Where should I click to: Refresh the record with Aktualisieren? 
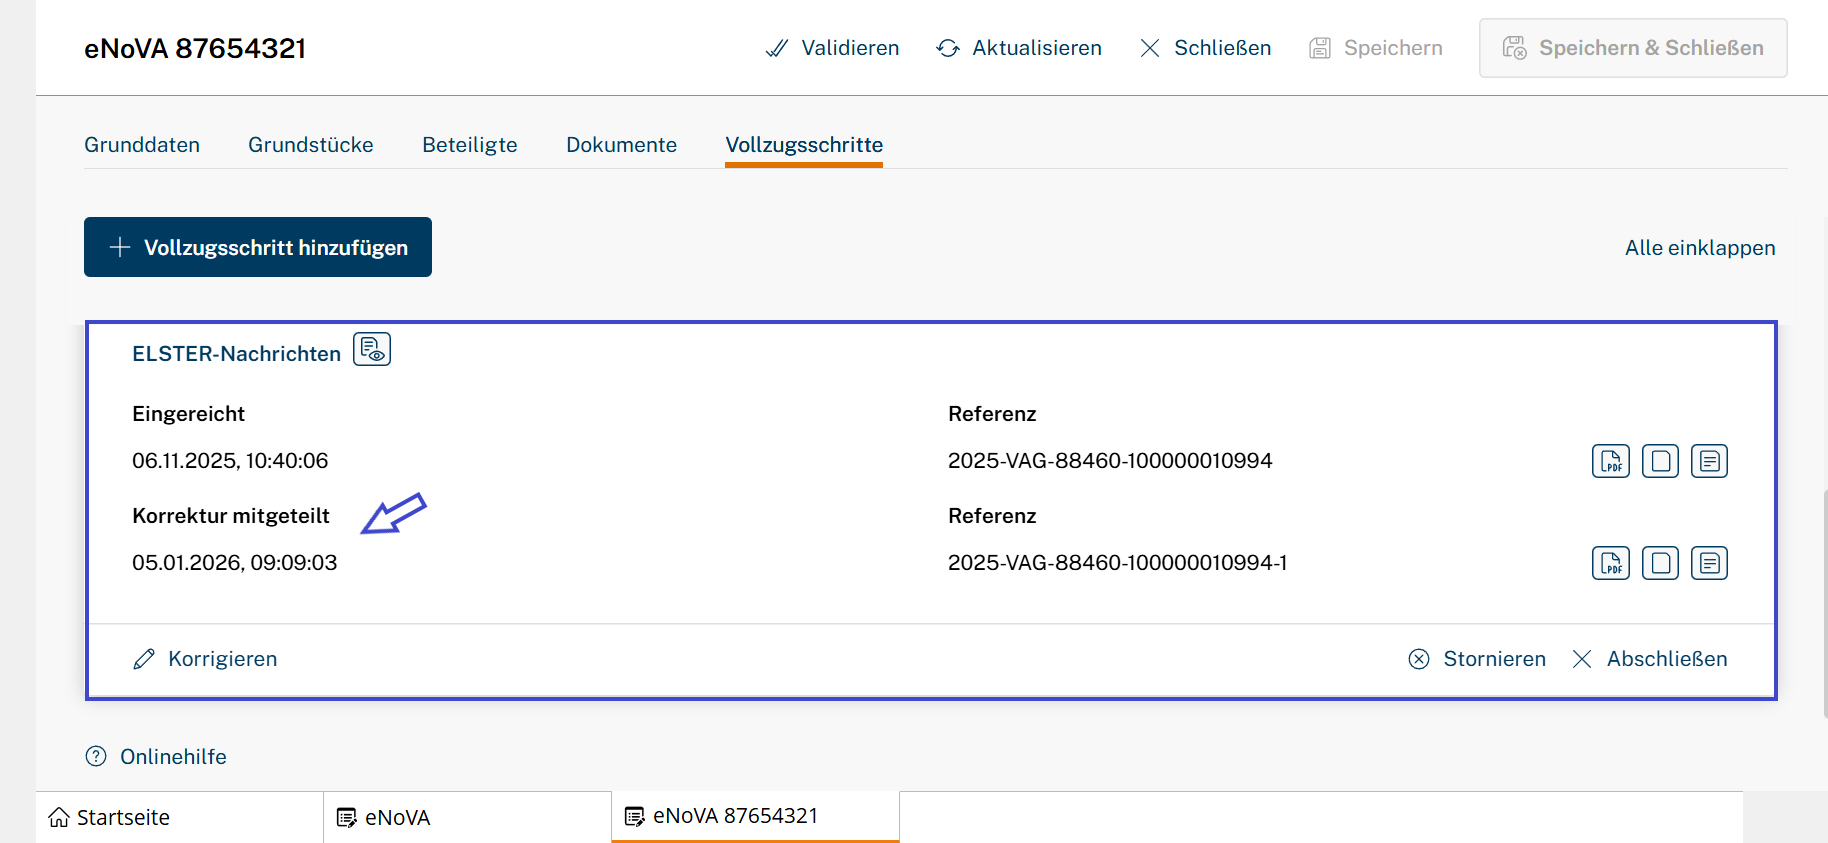point(1019,48)
